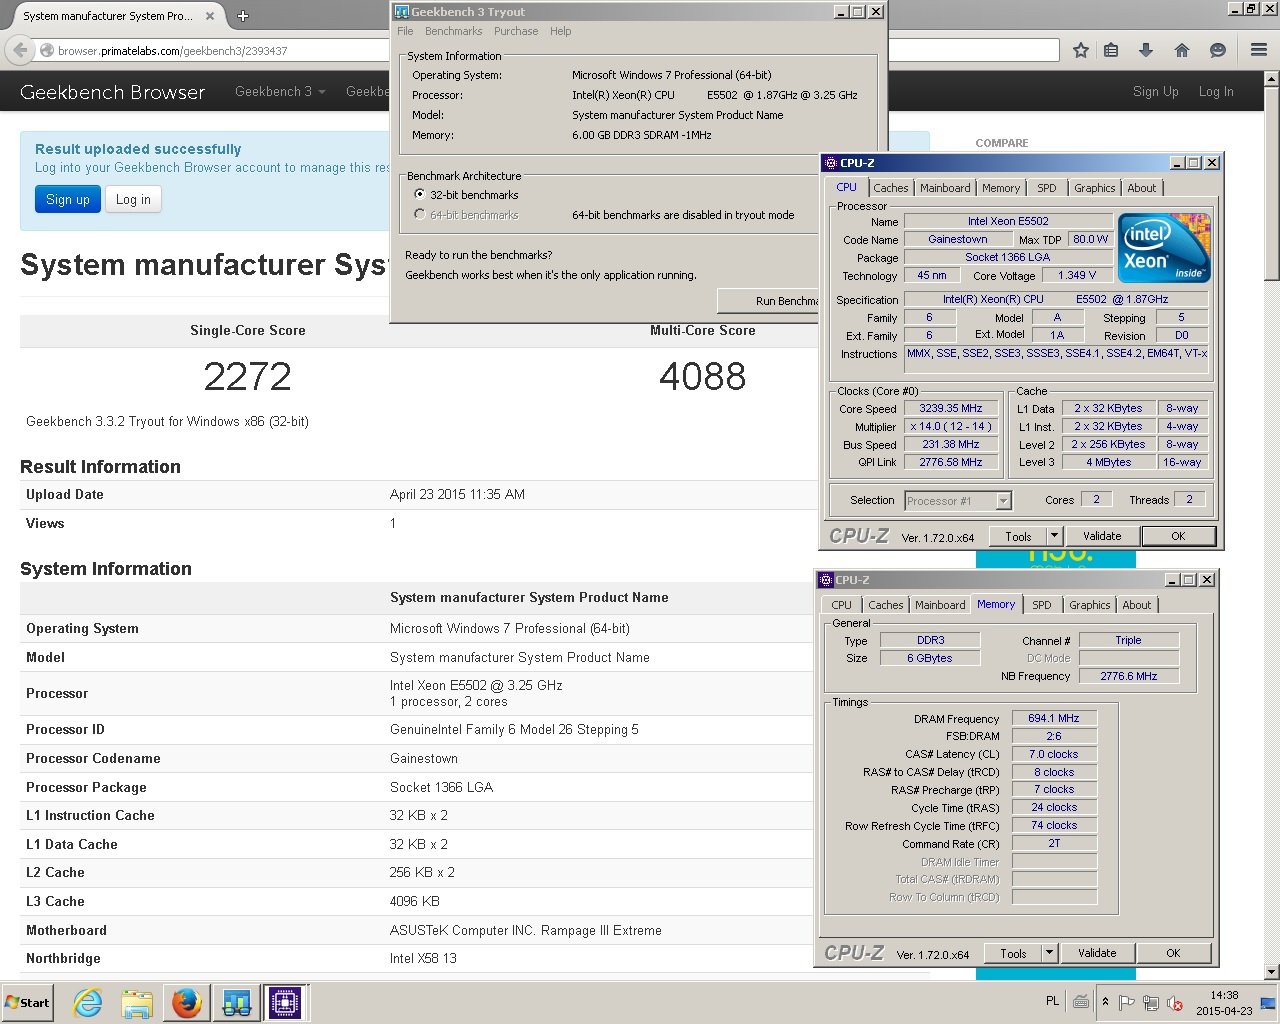This screenshot has width=1280, height=1024.
Task: Click the Geekbench Browser logo link
Action: [x=112, y=92]
